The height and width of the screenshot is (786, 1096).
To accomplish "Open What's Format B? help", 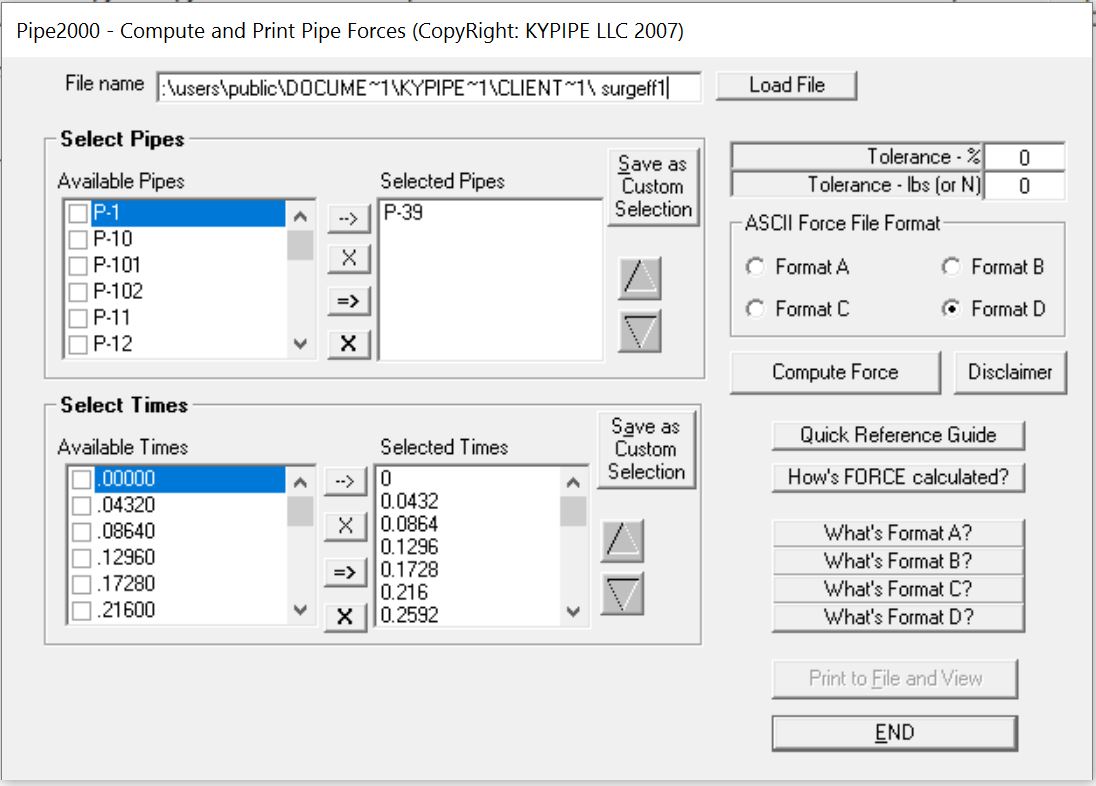I will click(x=898, y=561).
